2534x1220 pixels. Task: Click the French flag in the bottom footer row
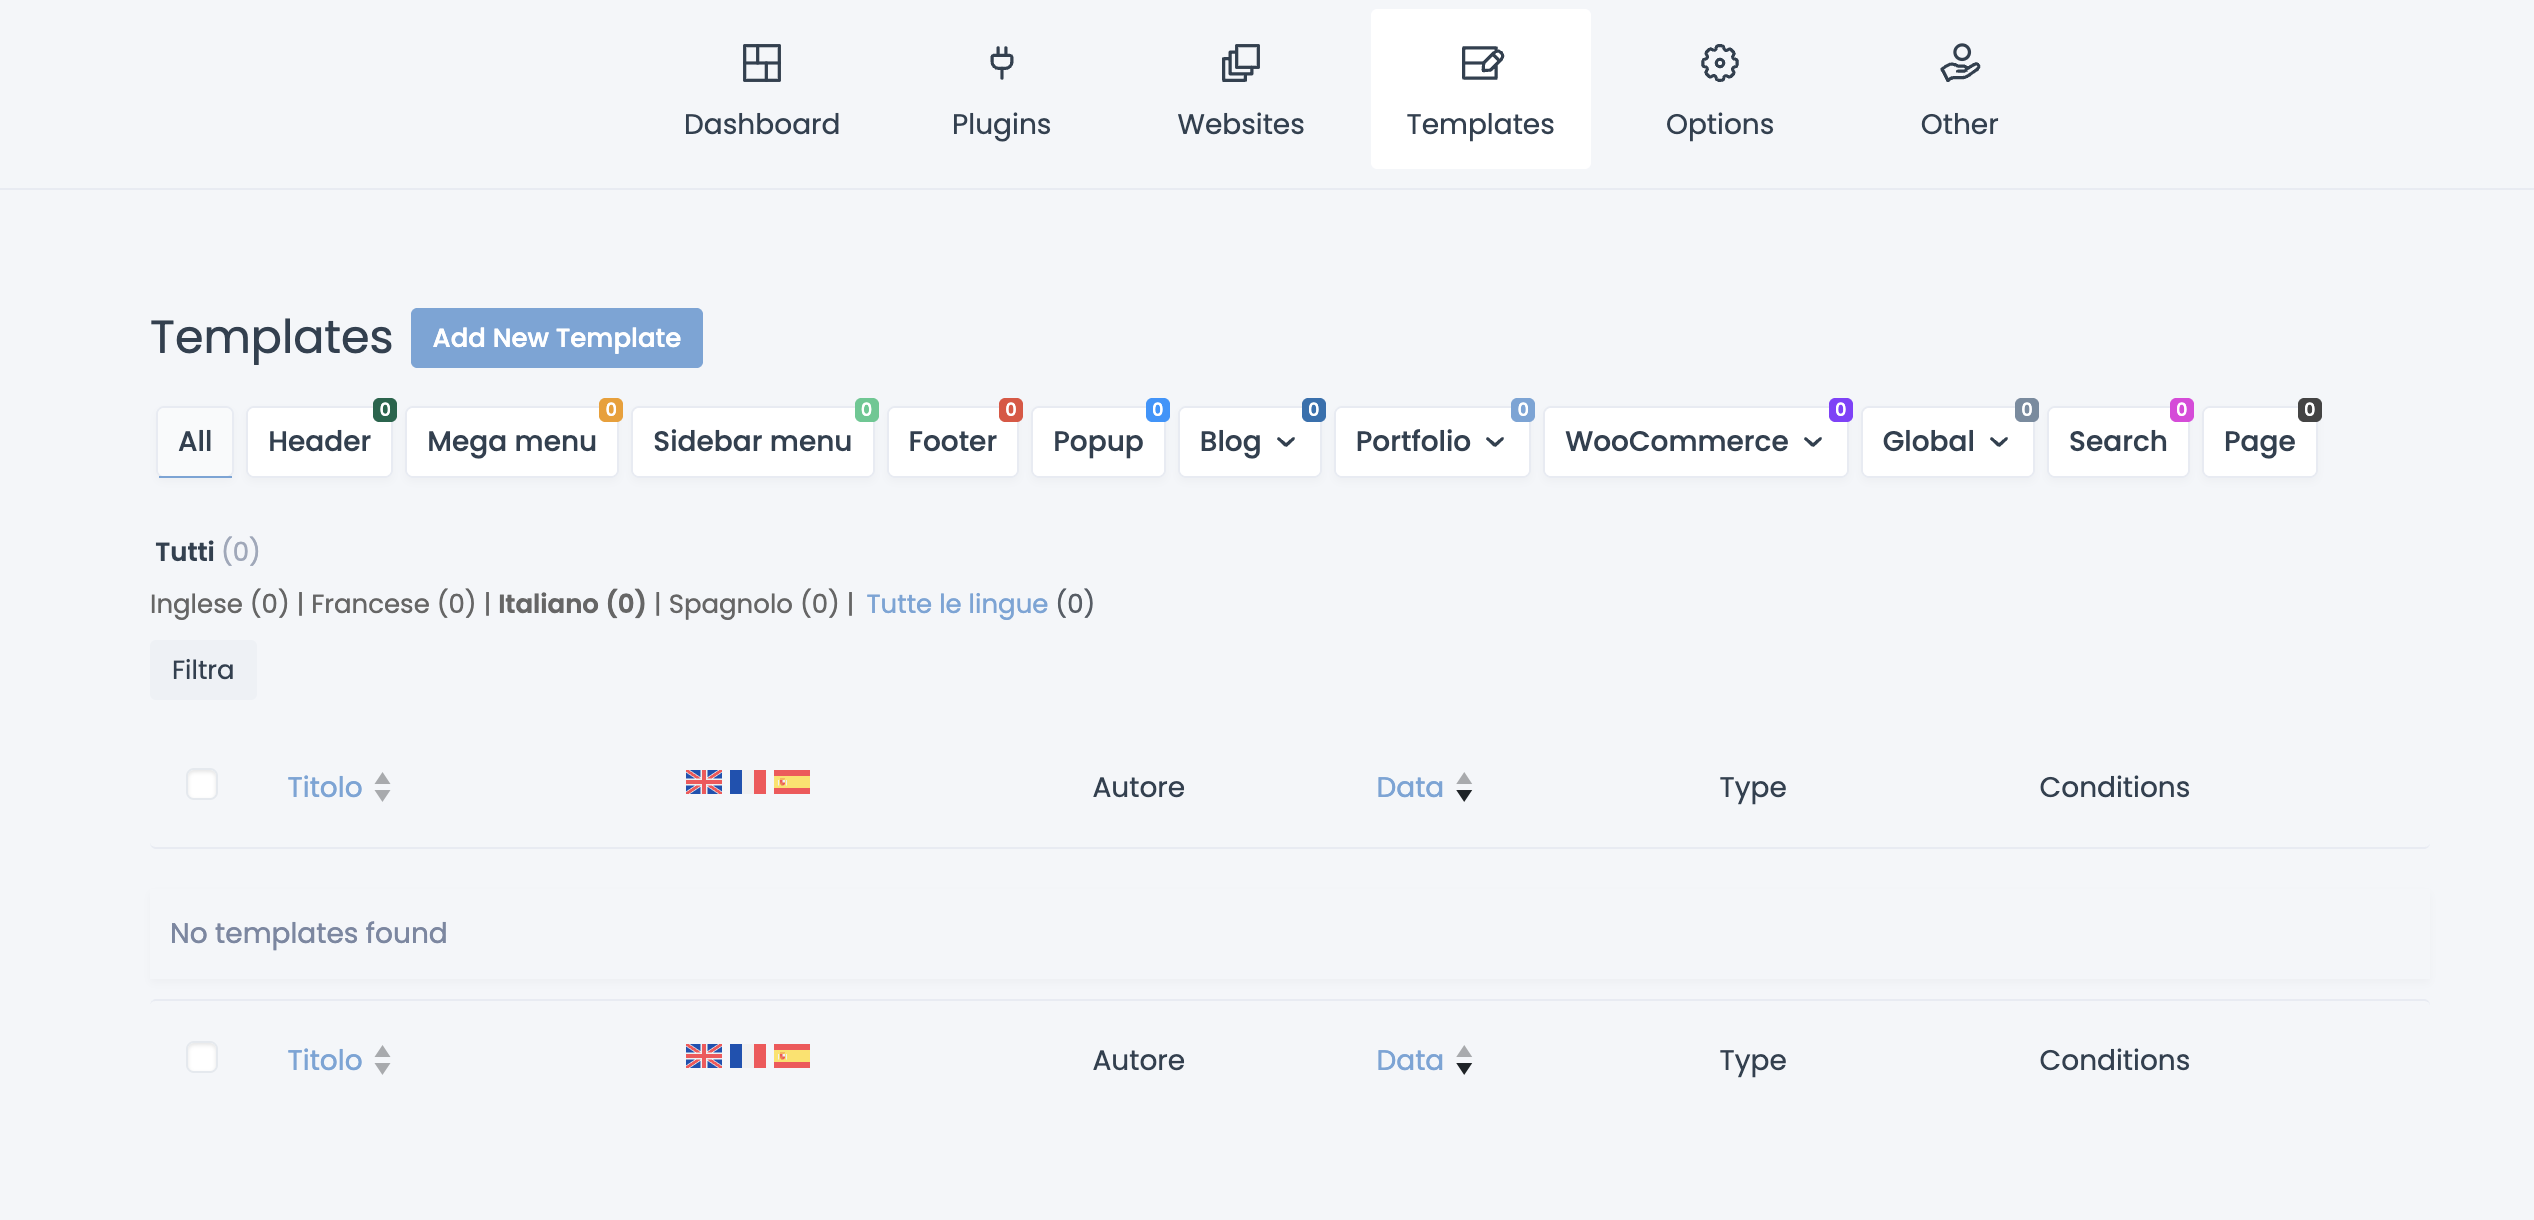point(747,1056)
